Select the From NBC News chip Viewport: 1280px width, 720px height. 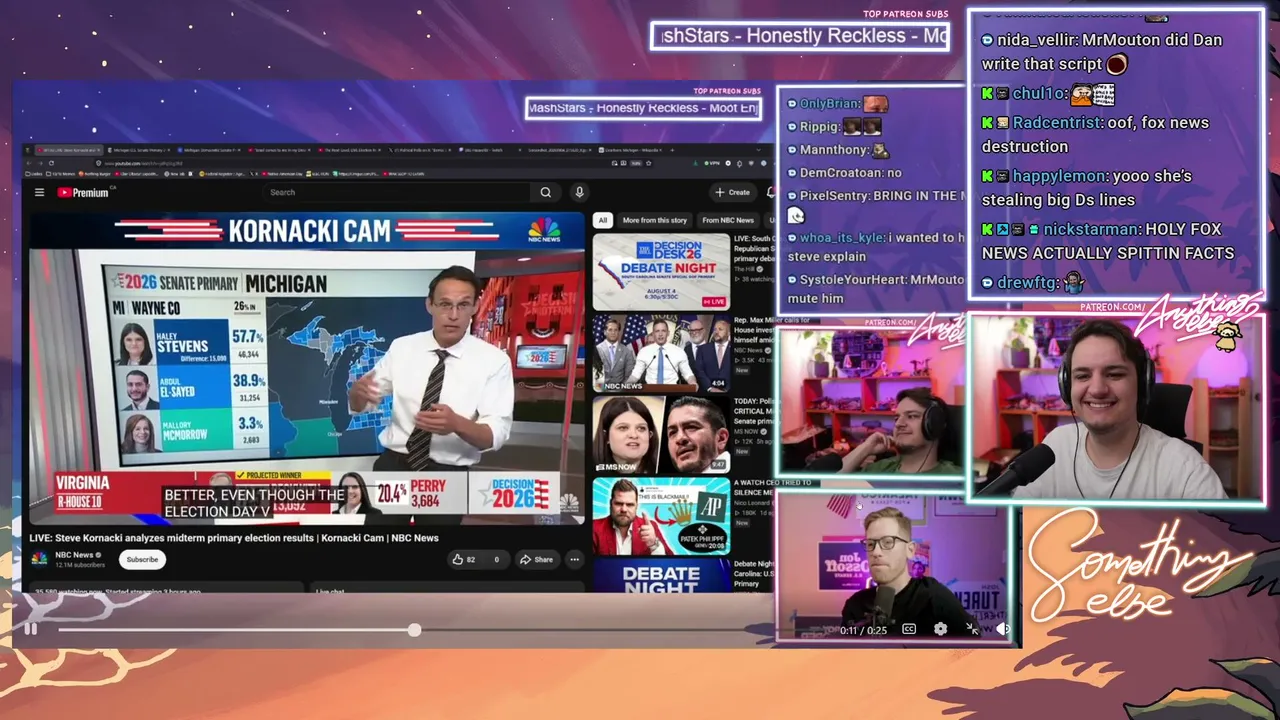728,220
